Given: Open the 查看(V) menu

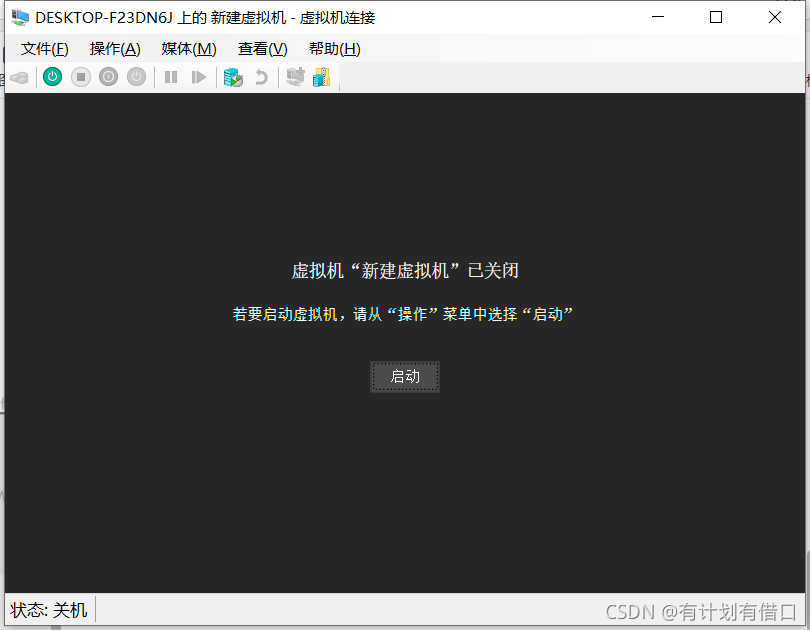Looking at the screenshot, I should pyautogui.click(x=262, y=48).
